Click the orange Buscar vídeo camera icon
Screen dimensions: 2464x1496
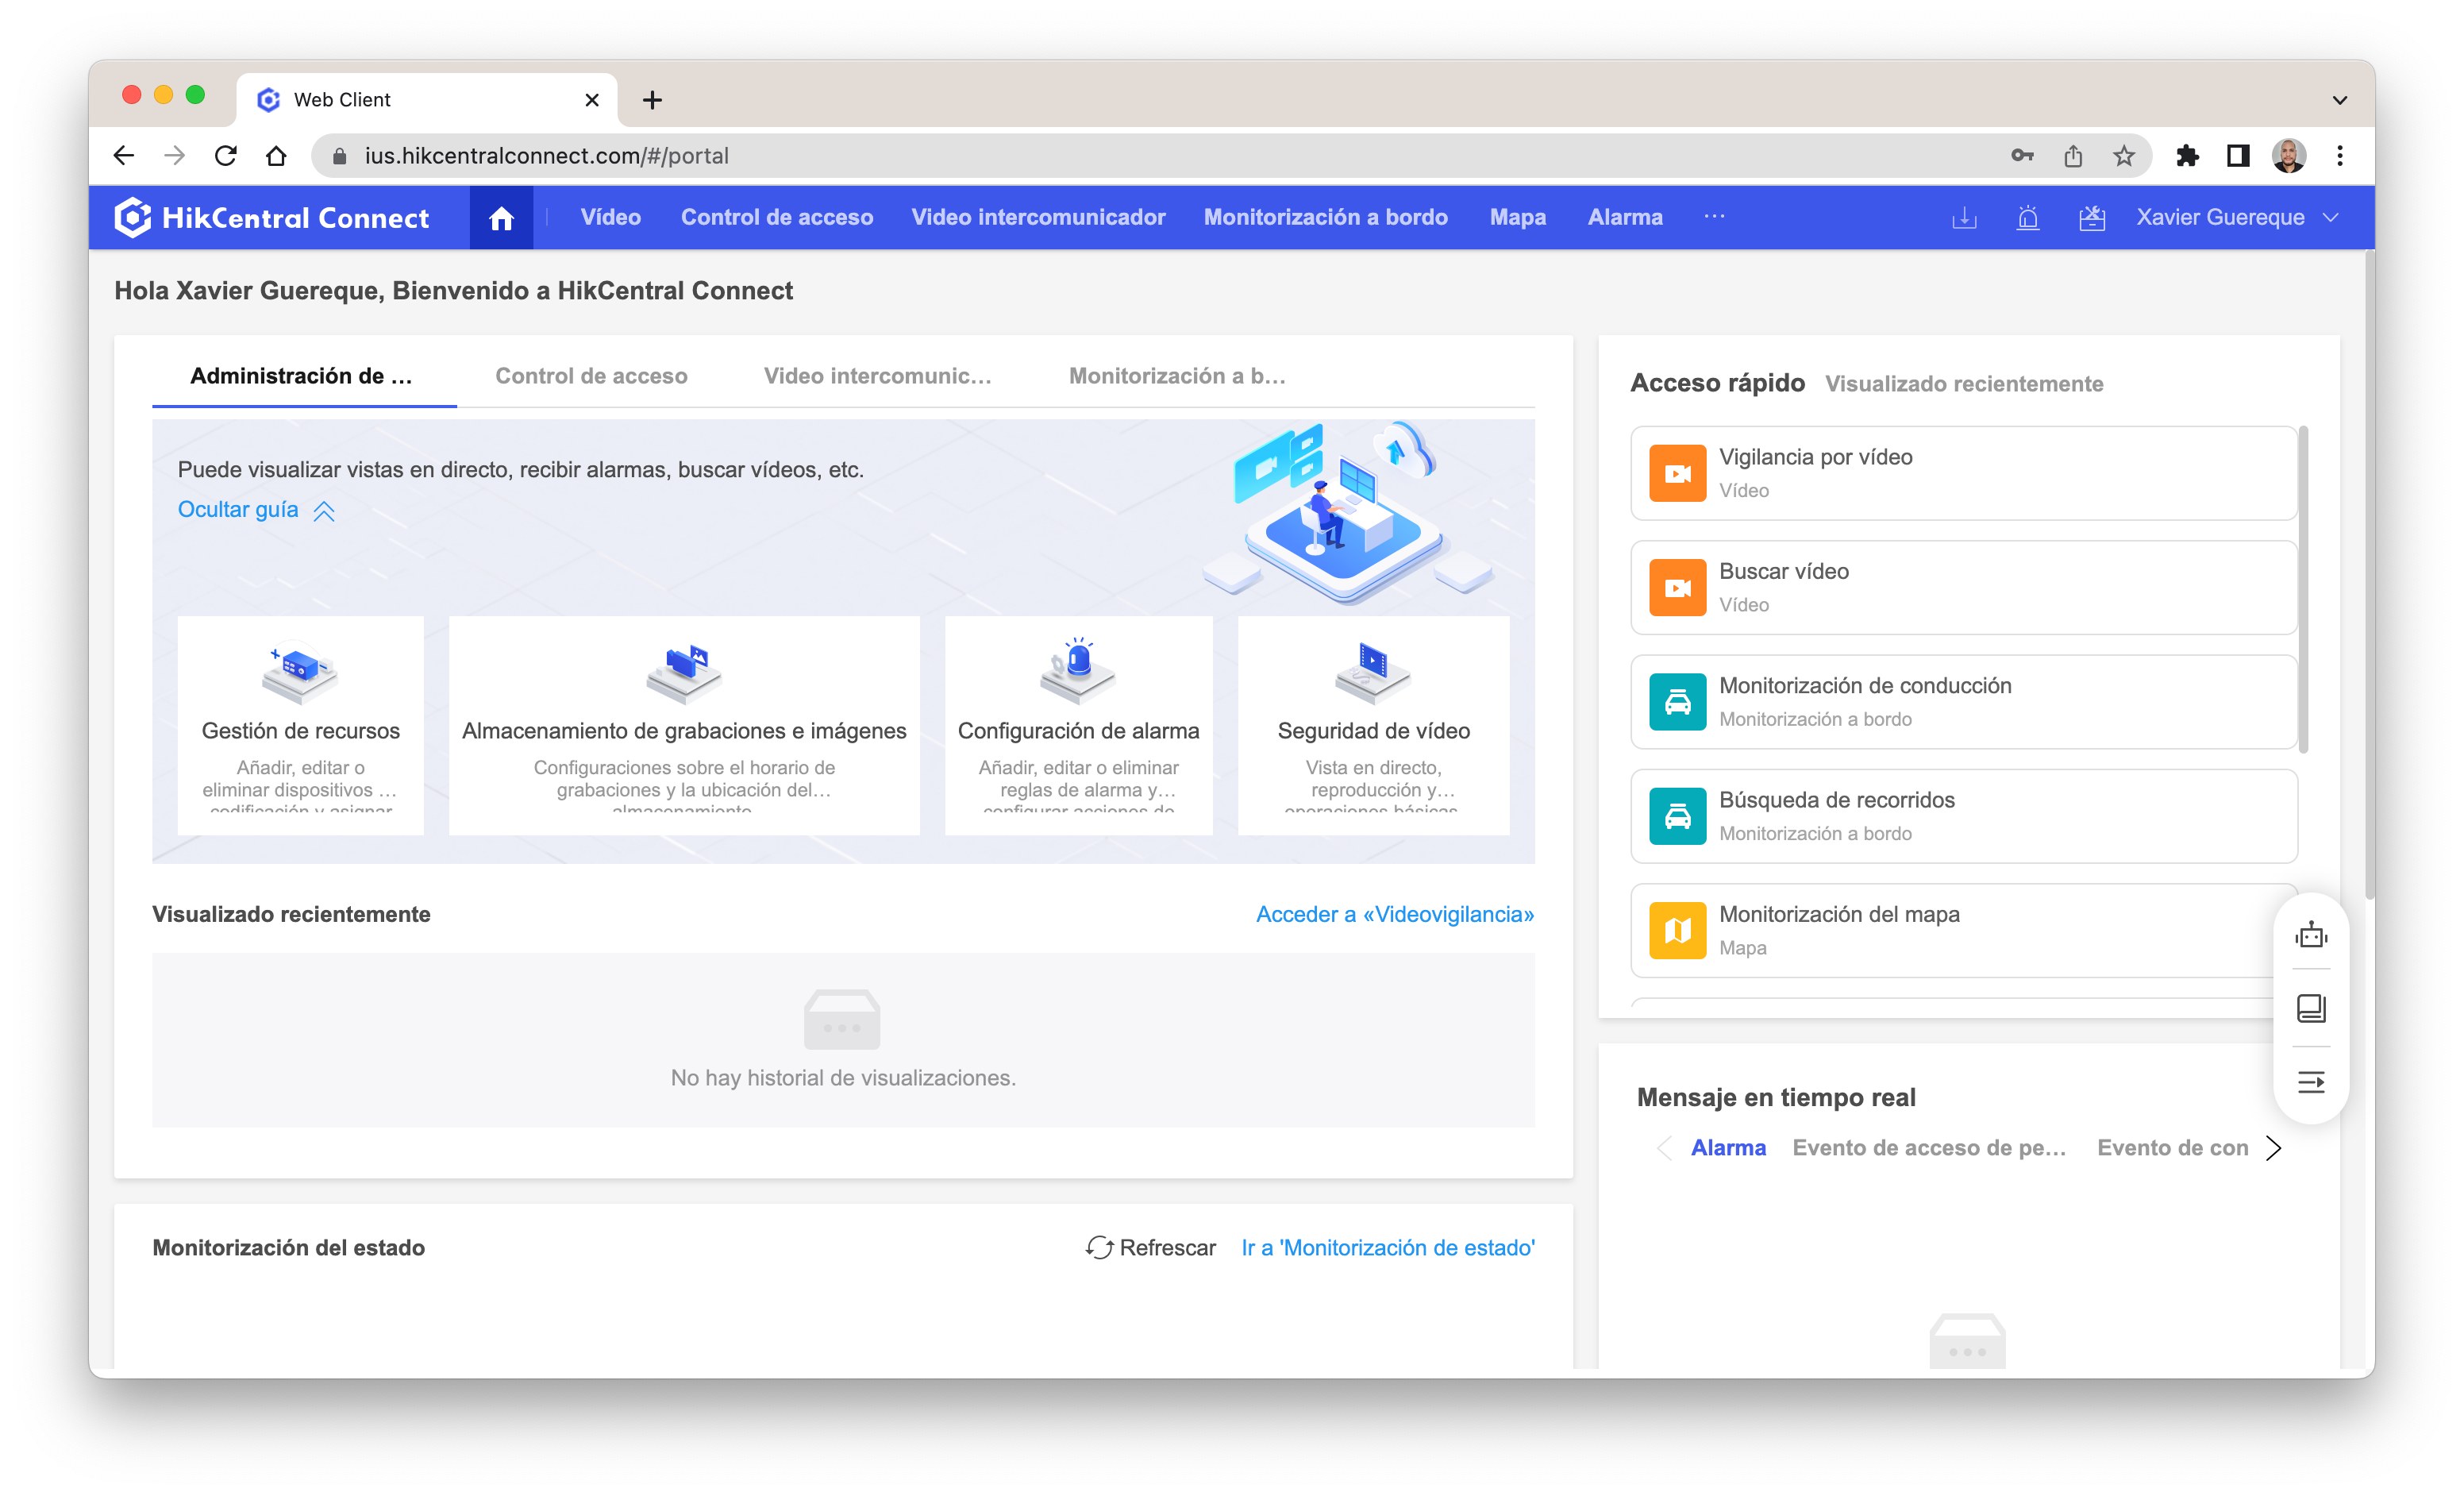(x=1677, y=587)
